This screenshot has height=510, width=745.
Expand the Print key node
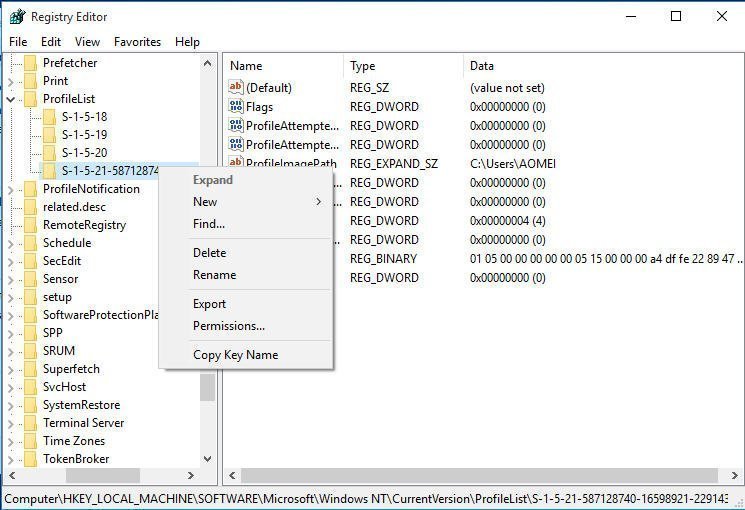pos(11,81)
